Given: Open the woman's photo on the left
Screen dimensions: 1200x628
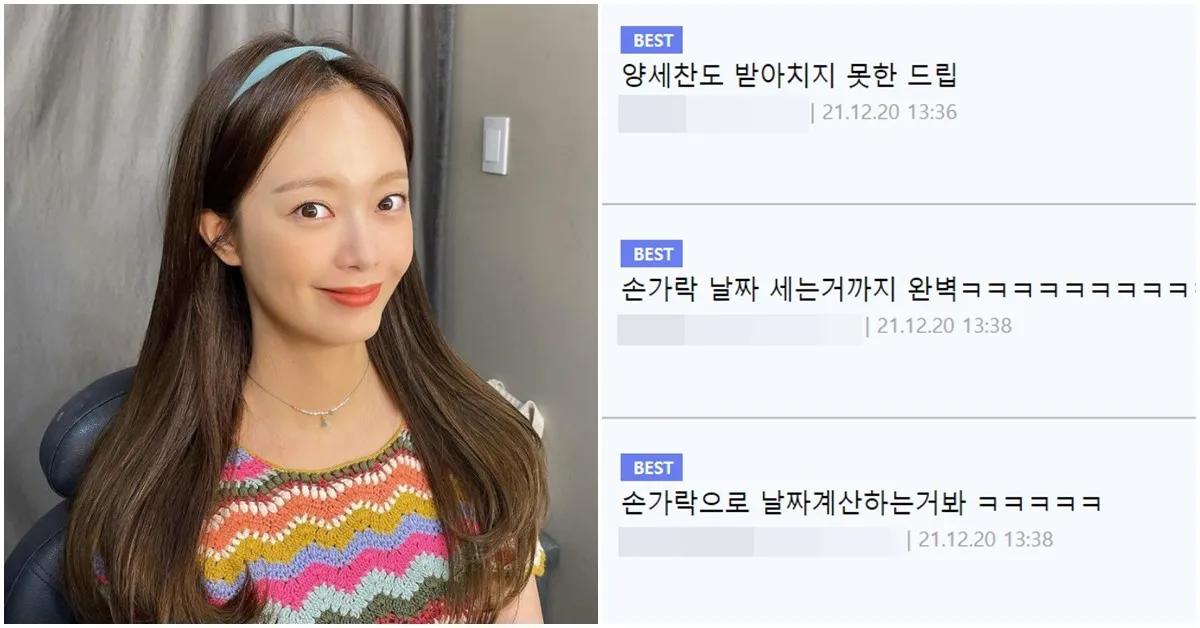Looking at the screenshot, I should coord(301,314).
